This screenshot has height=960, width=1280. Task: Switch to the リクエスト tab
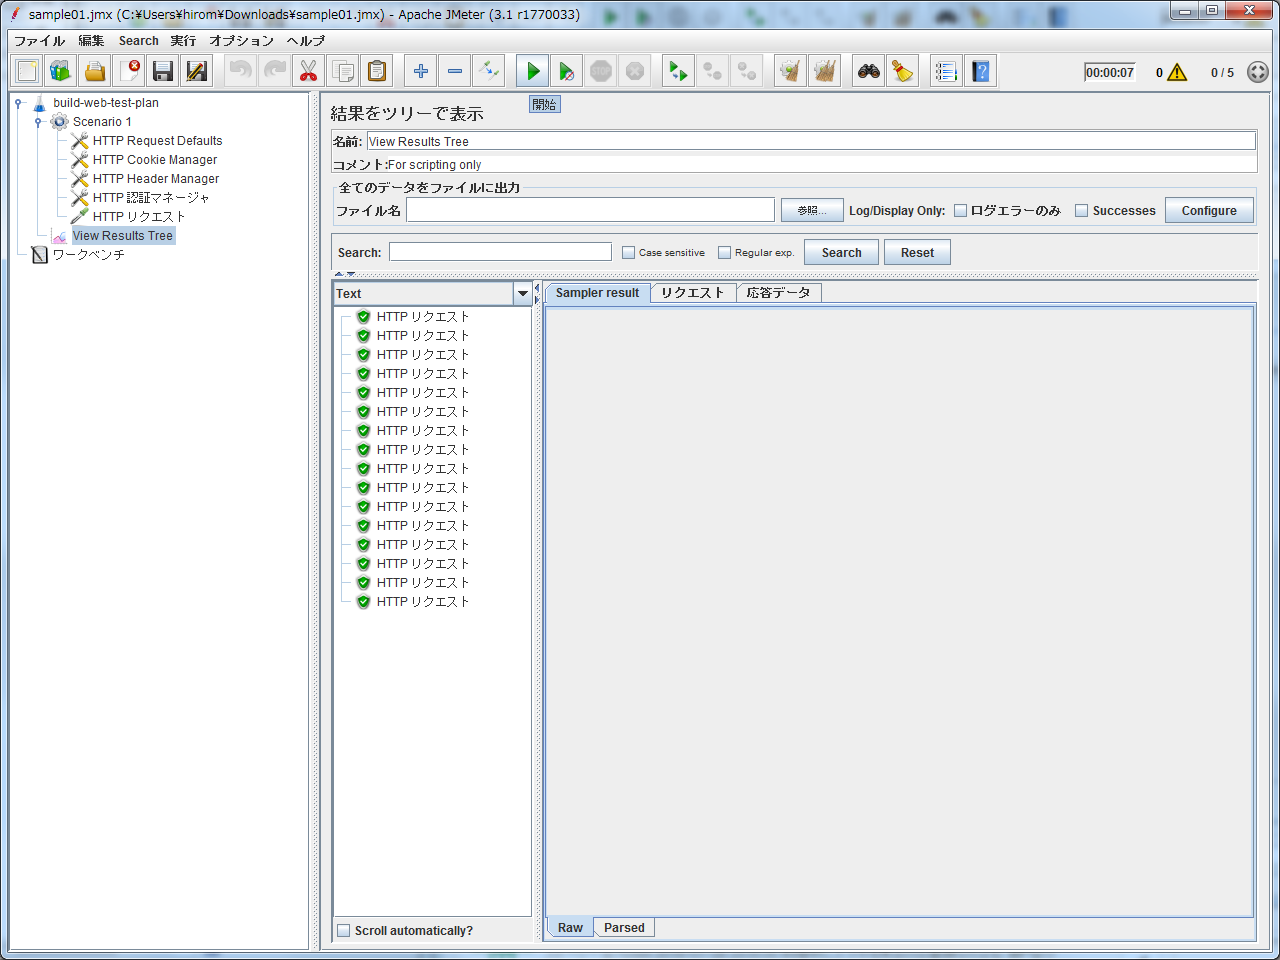693,293
